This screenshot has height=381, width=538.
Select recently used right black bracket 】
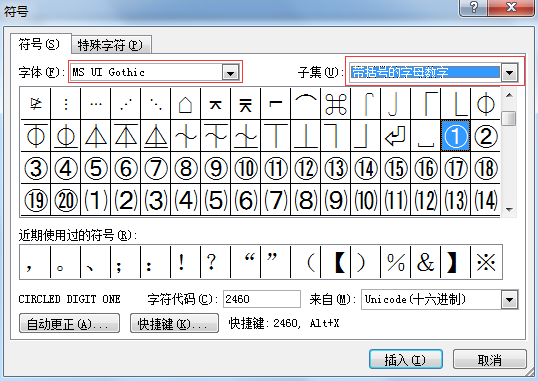click(x=455, y=262)
